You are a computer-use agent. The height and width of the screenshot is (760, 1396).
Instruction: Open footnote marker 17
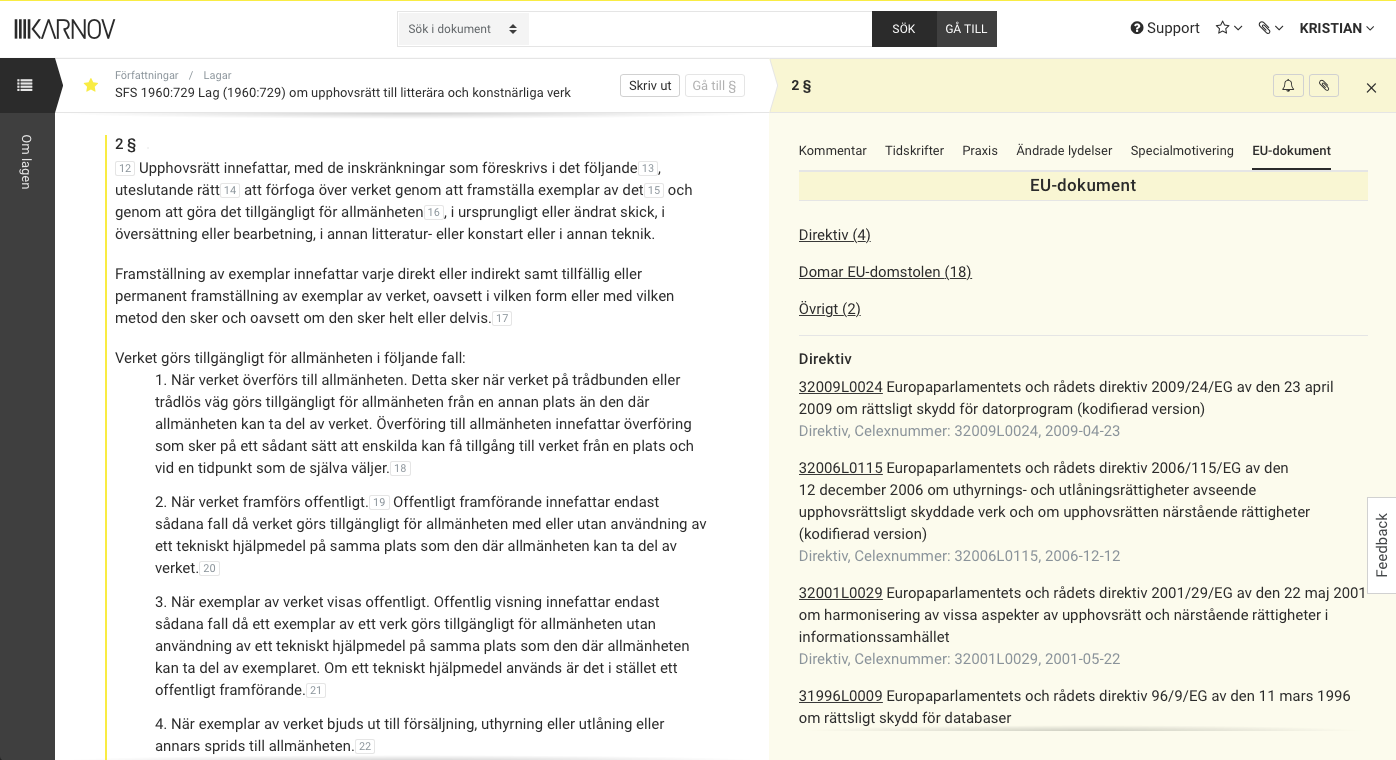tap(502, 318)
